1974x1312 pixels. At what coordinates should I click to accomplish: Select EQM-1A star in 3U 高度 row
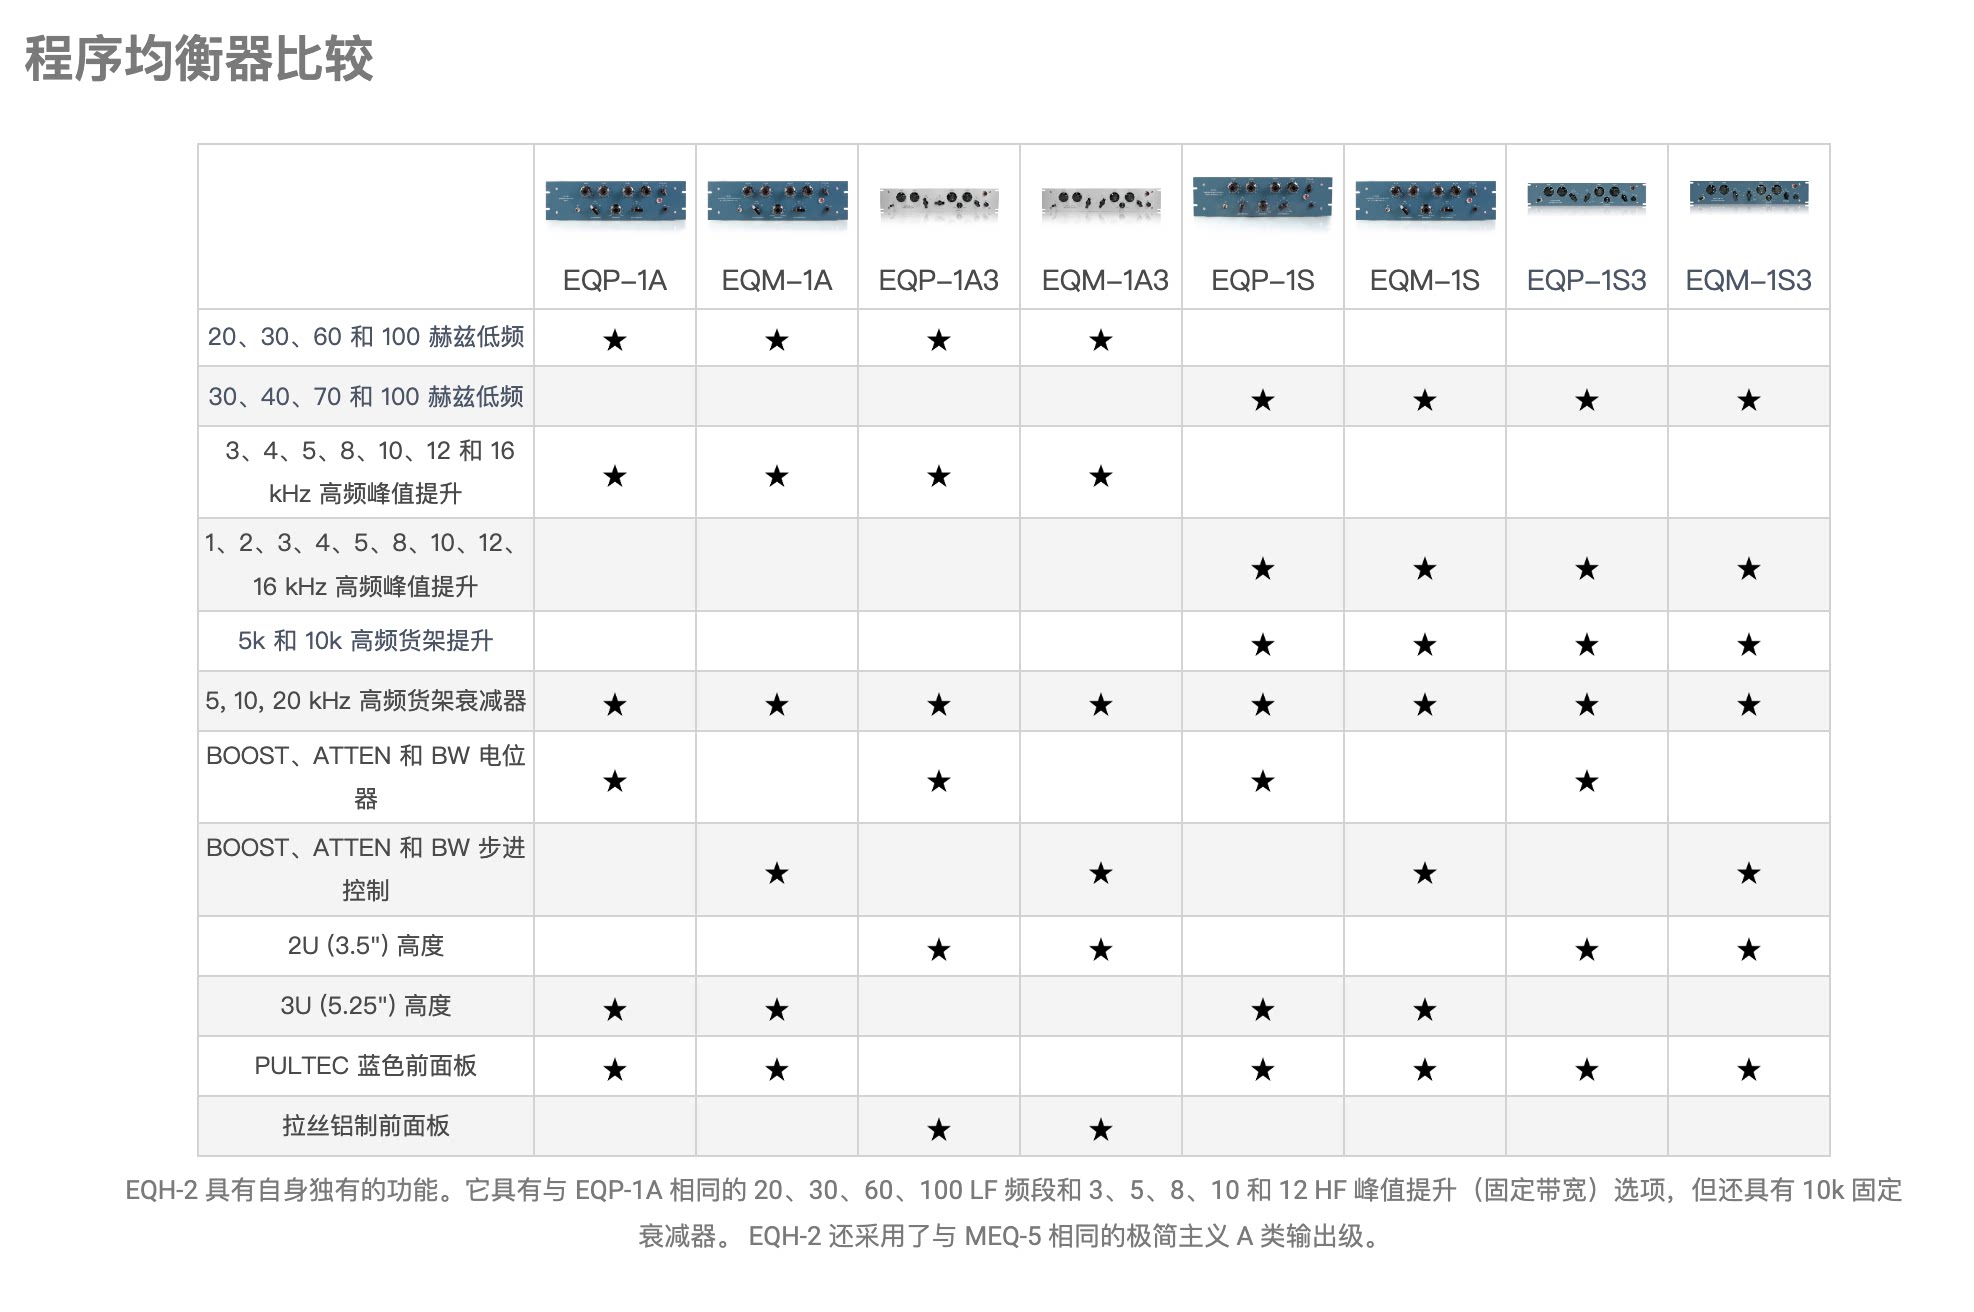tap(777, 1010)
